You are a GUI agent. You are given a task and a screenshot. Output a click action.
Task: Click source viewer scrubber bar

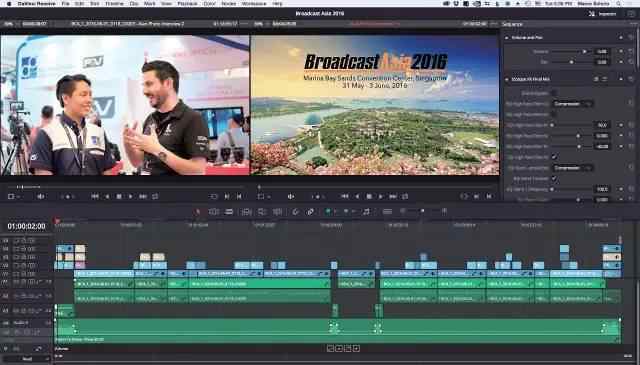coord(126,187)
